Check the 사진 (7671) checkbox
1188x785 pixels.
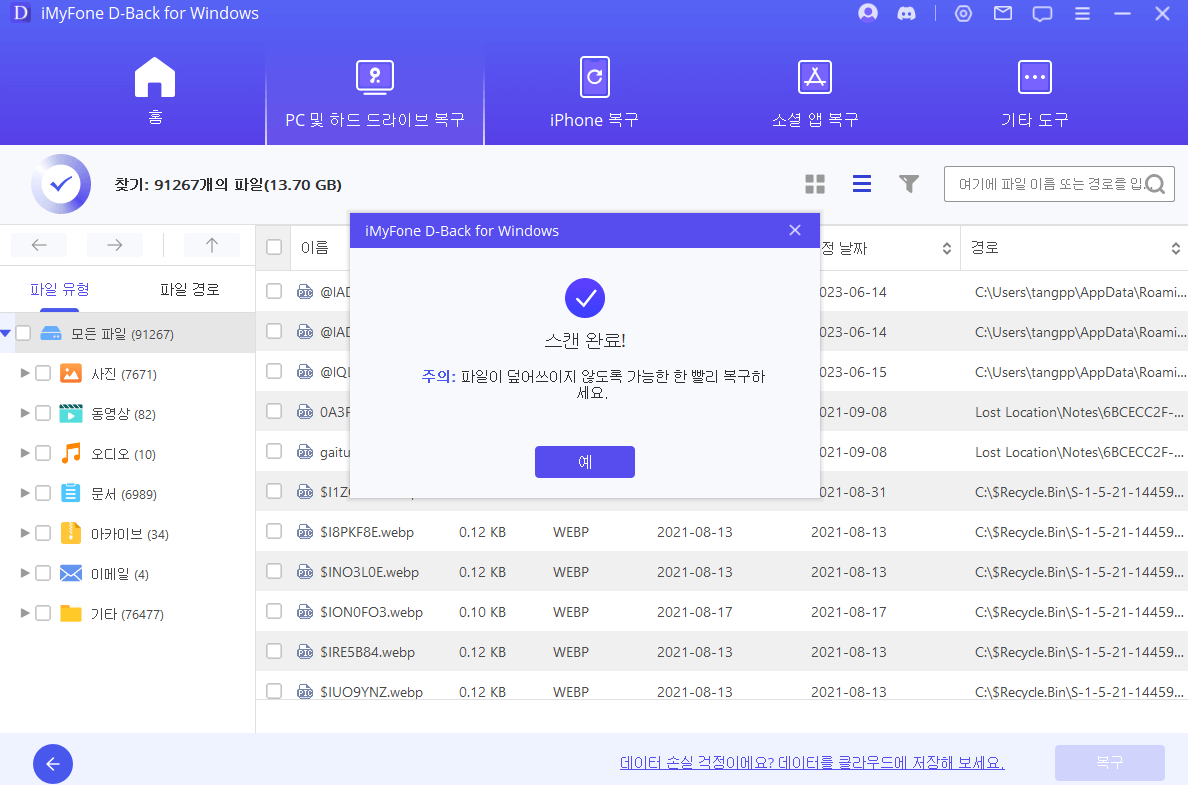(43, 373)
